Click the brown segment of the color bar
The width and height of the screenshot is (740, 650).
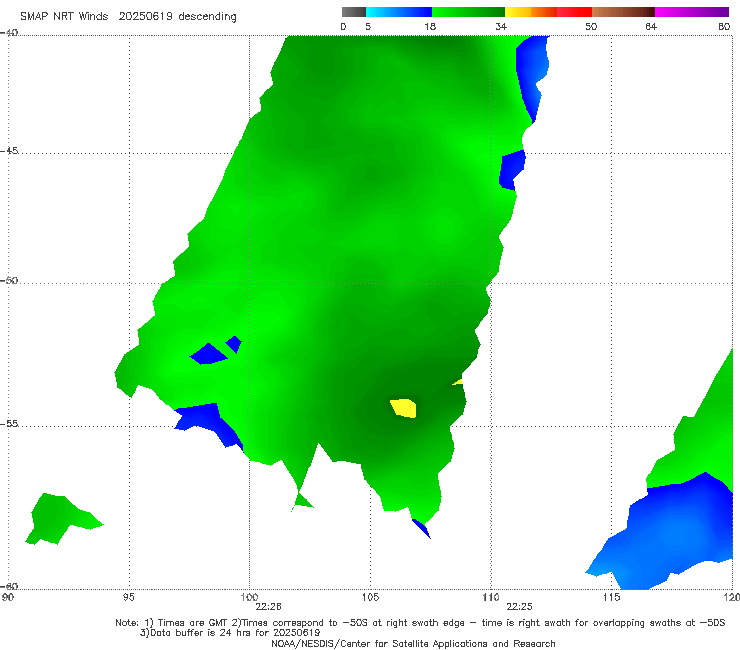[623, 12]
